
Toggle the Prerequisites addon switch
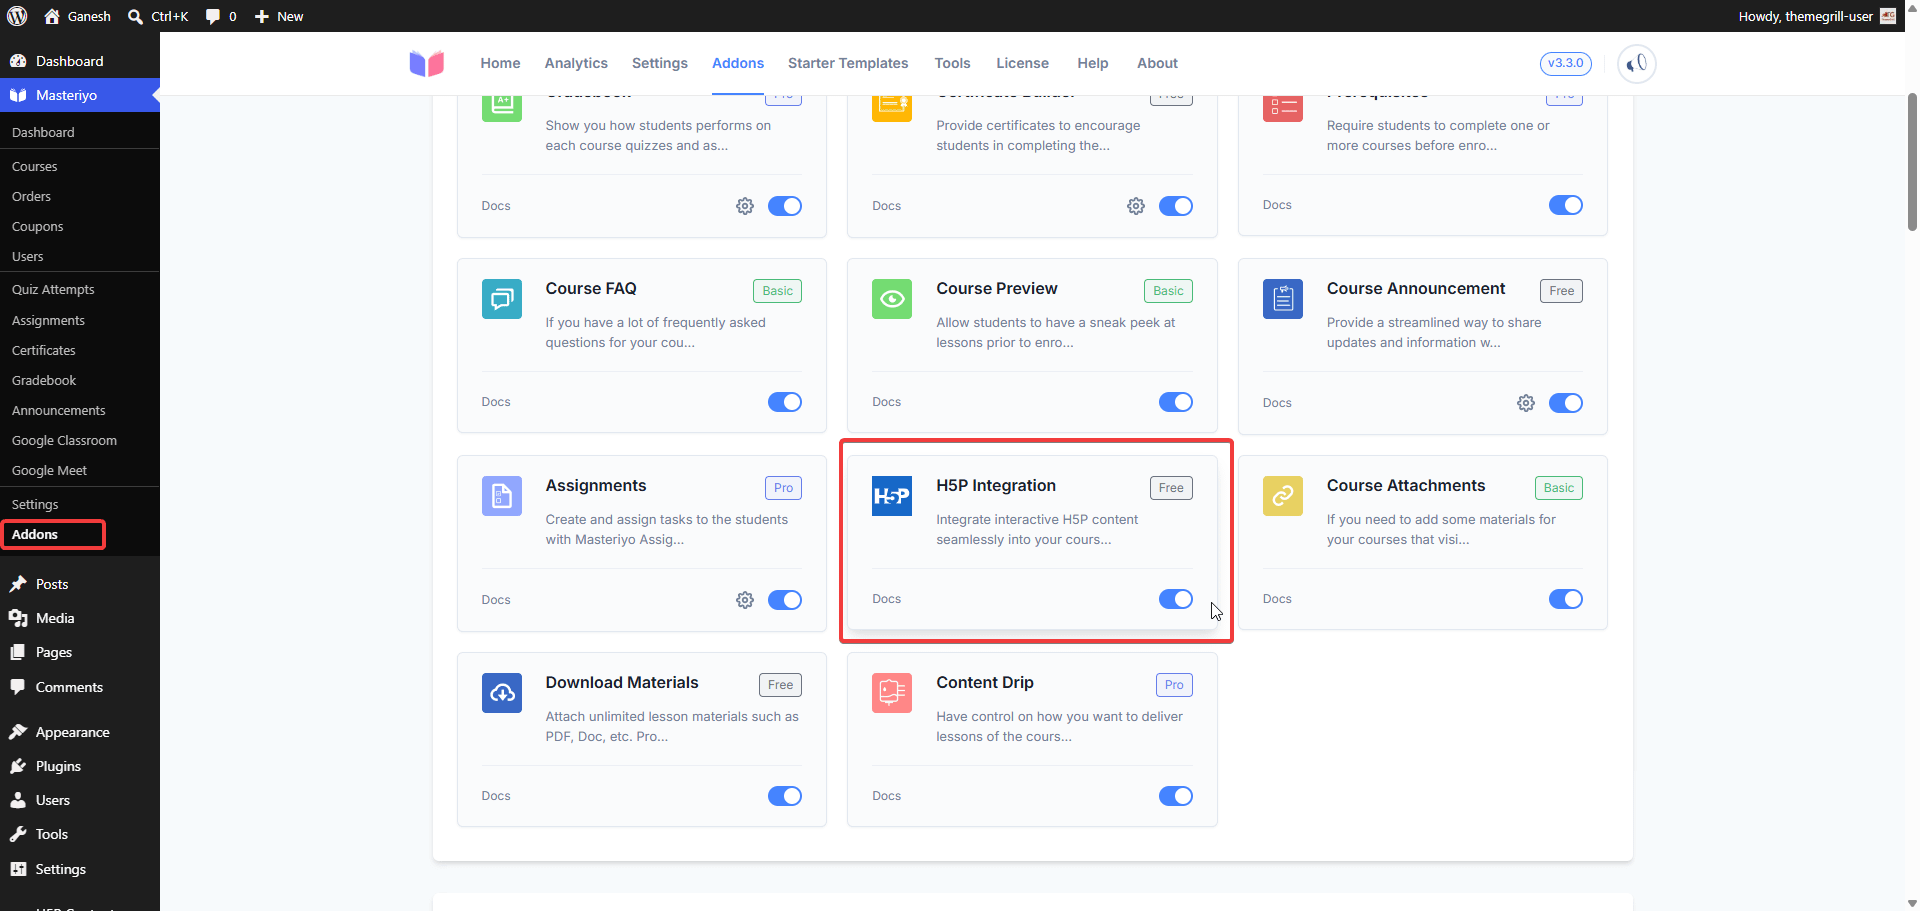coord(1566,205)
